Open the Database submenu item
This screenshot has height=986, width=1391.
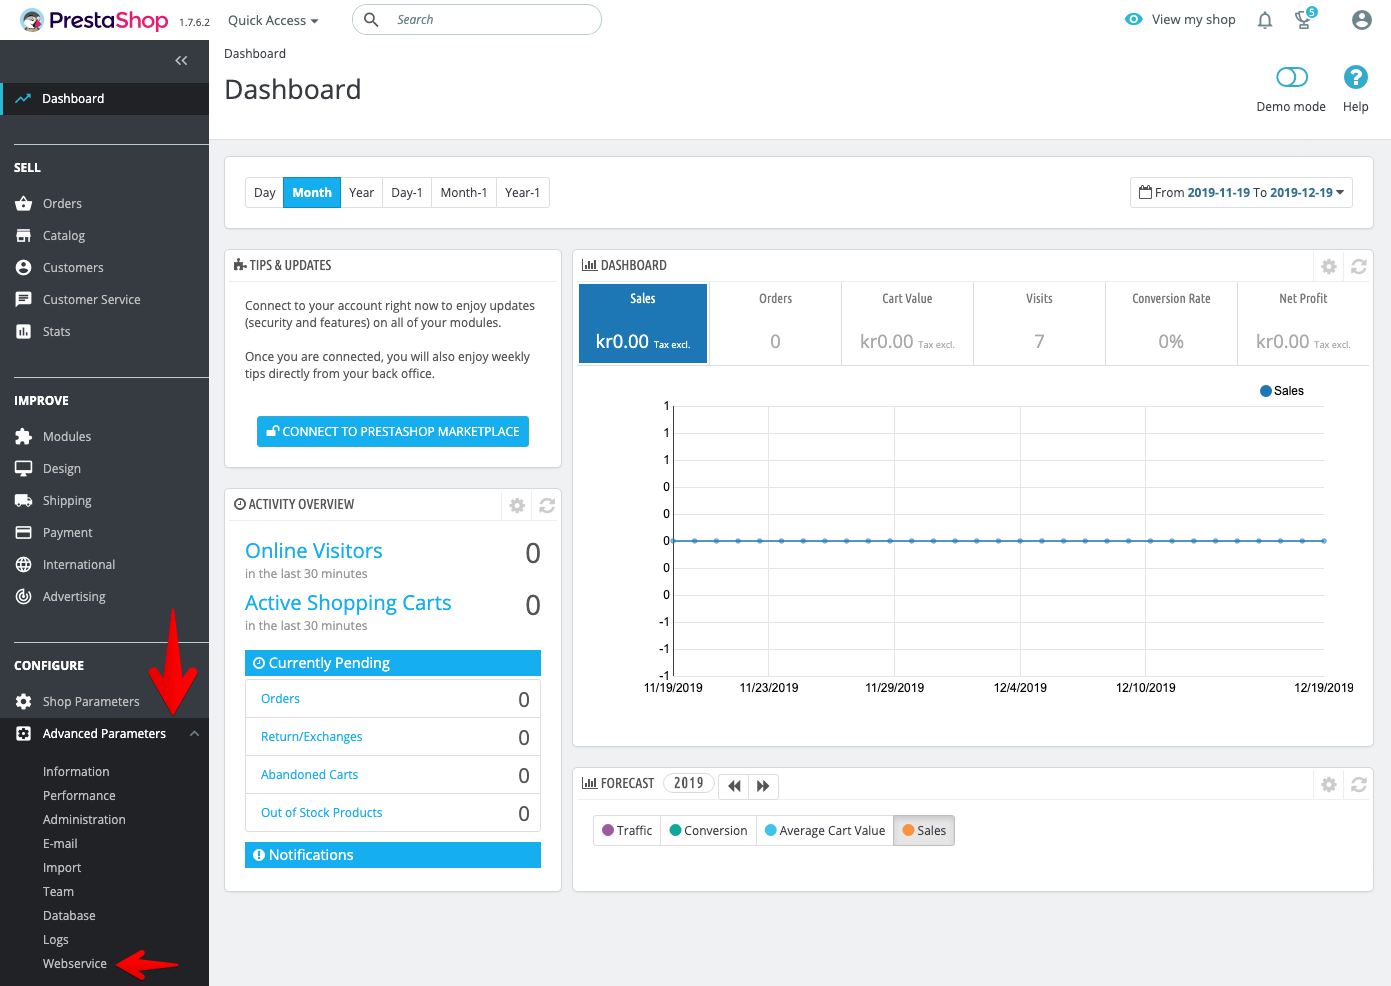tap(69, 915)
